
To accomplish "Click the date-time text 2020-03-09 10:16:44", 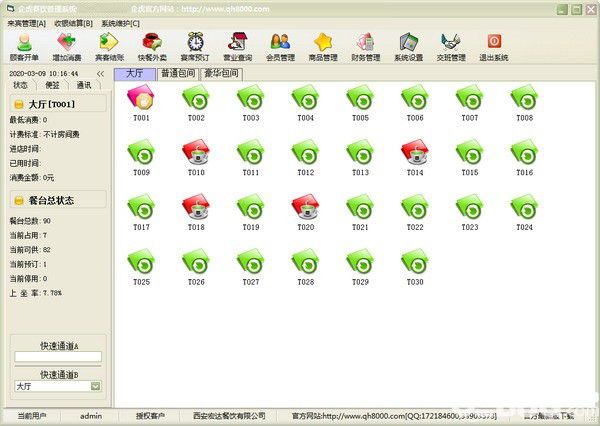I will pyautogui.click(x=44, y=73).
